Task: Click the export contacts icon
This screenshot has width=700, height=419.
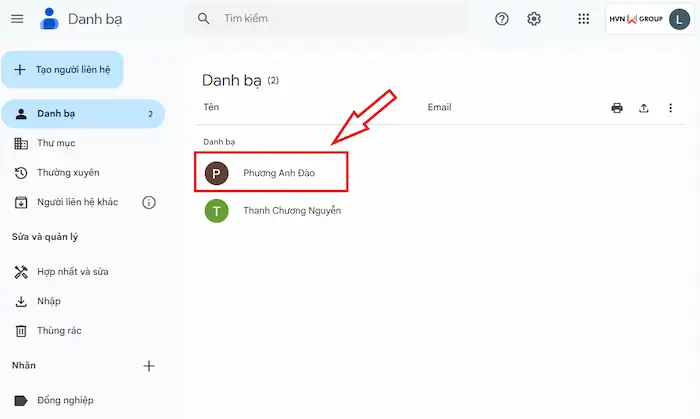Action: pos(644,108)
